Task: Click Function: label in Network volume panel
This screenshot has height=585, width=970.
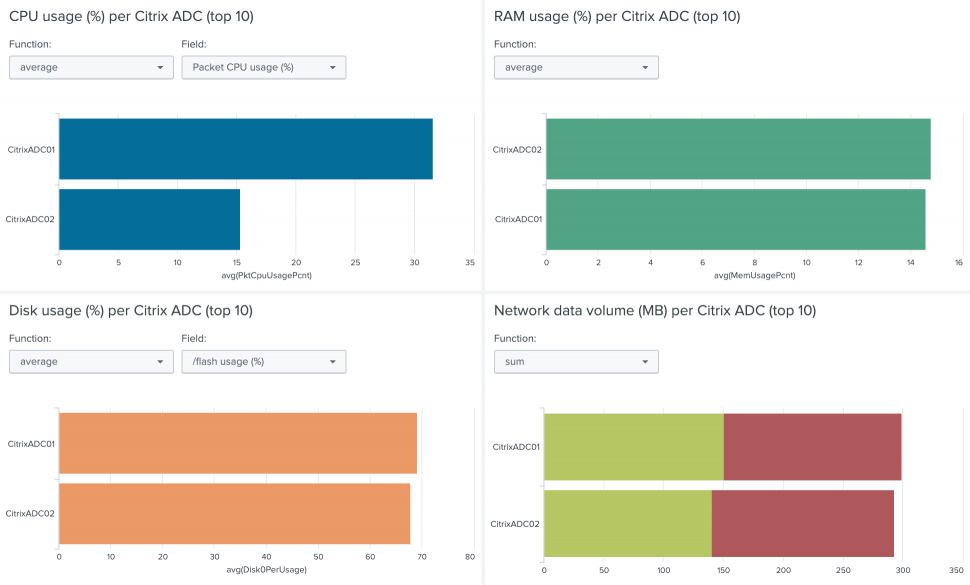Action: (515, 338)
